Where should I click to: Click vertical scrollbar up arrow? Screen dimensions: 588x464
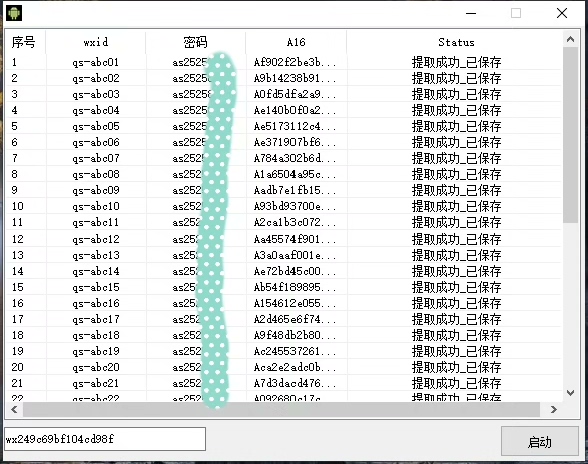(570, 39)
